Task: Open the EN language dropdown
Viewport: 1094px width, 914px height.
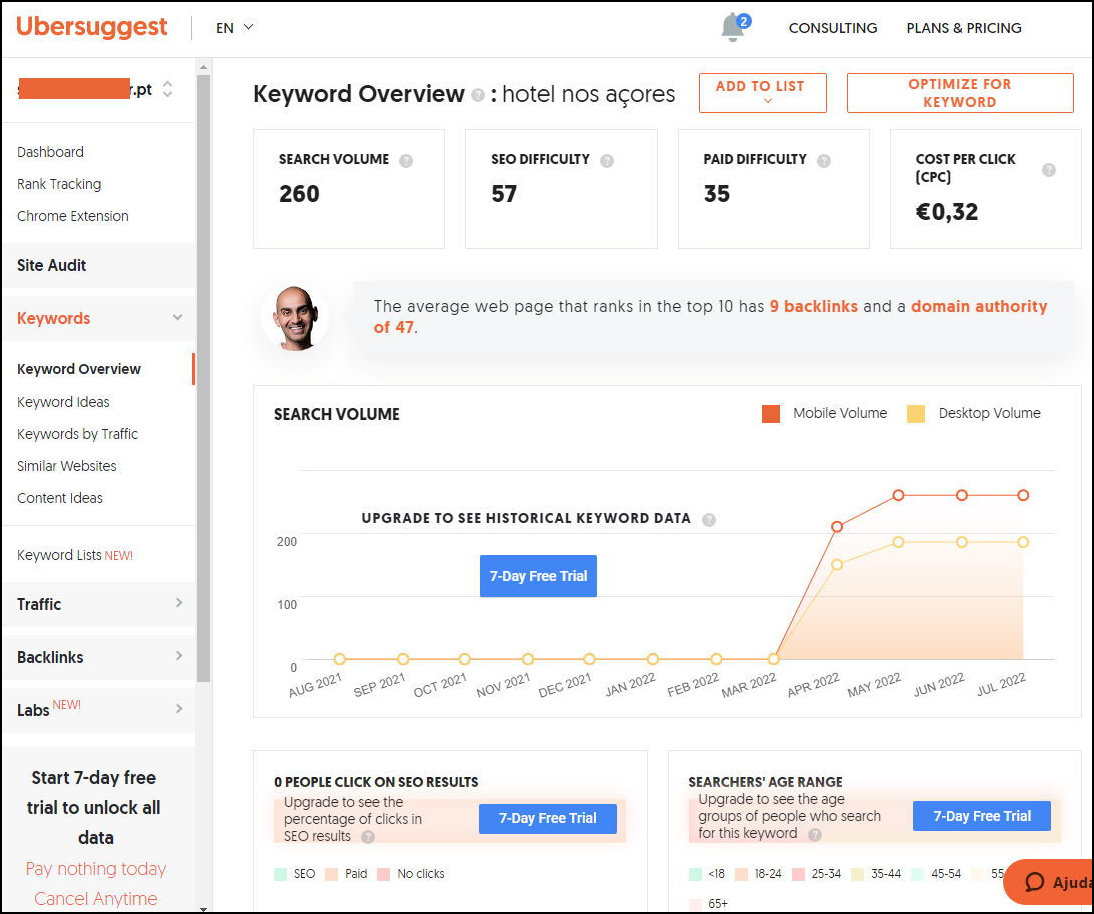Action: [x=234, y=28]
